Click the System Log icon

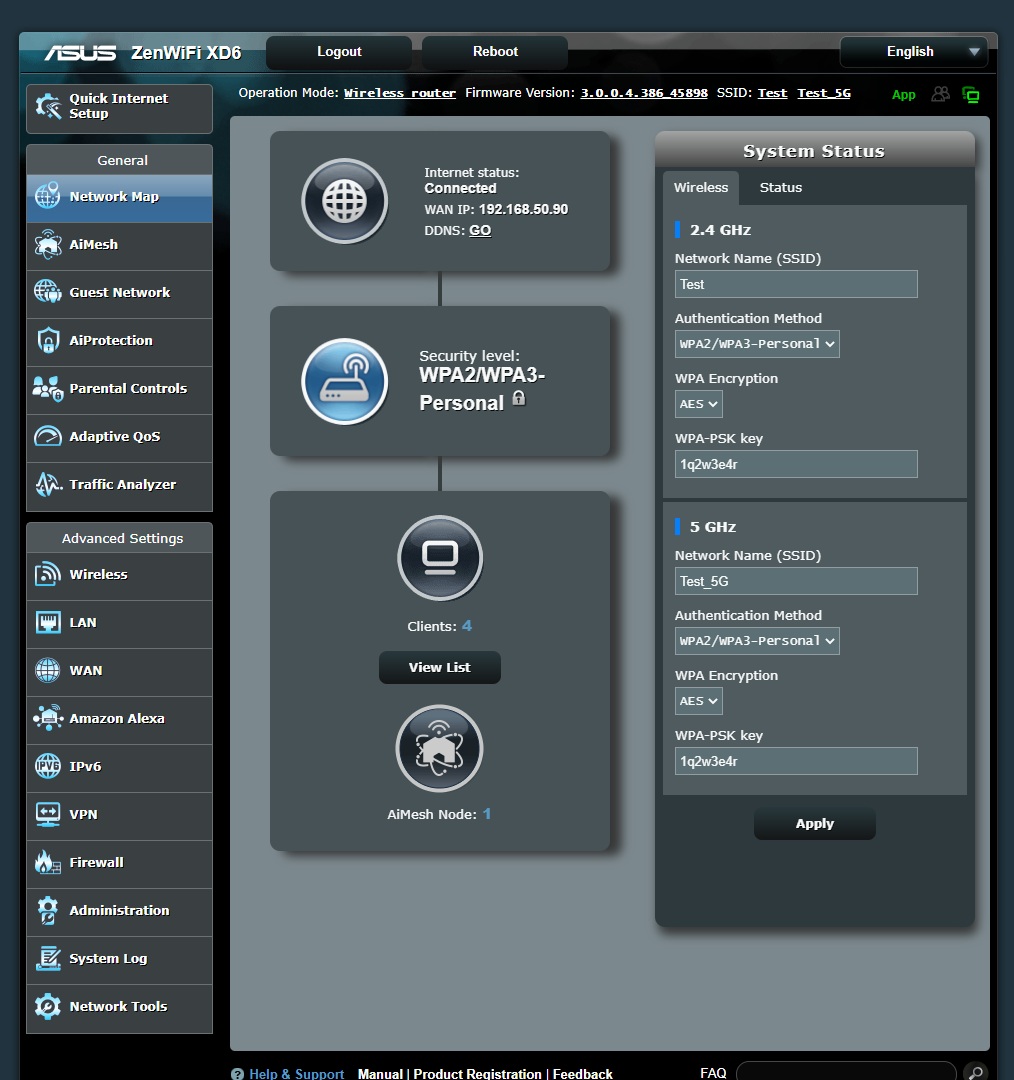point(48,958)
